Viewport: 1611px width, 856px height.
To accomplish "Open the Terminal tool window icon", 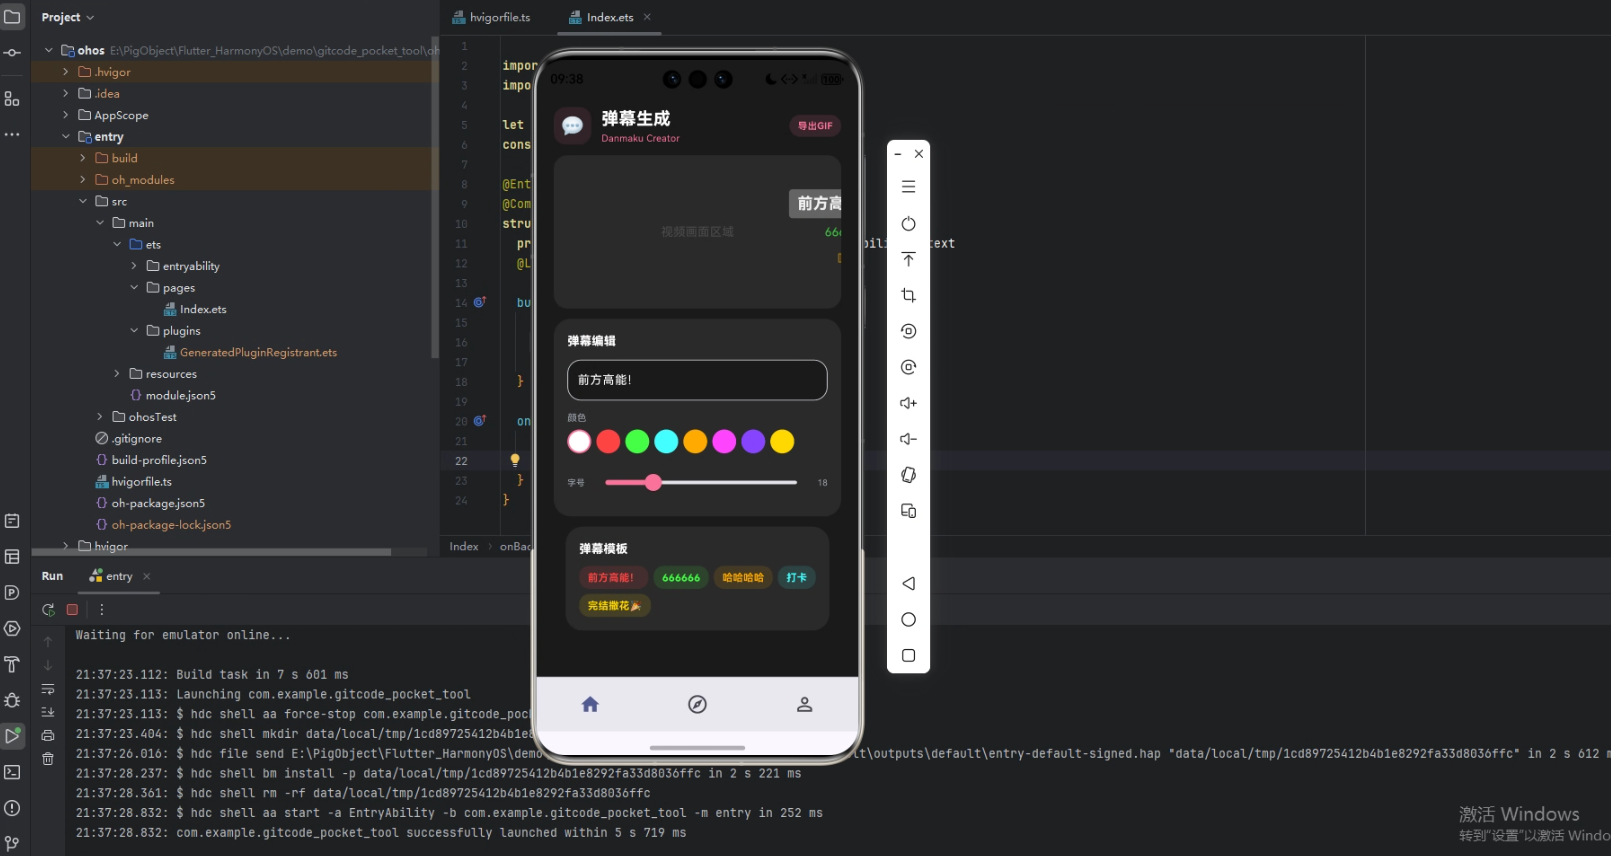I will tap(12, 772).
